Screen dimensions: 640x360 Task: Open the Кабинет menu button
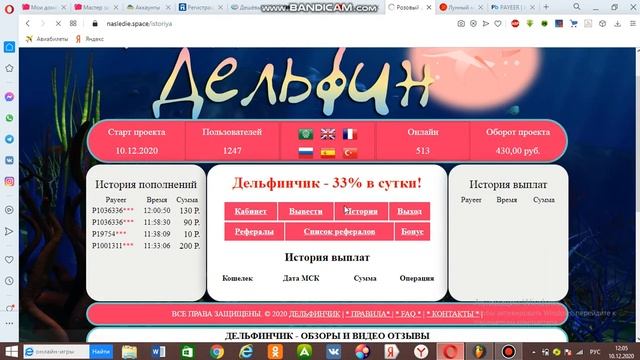pyautogui.click(x=251, y=211)
